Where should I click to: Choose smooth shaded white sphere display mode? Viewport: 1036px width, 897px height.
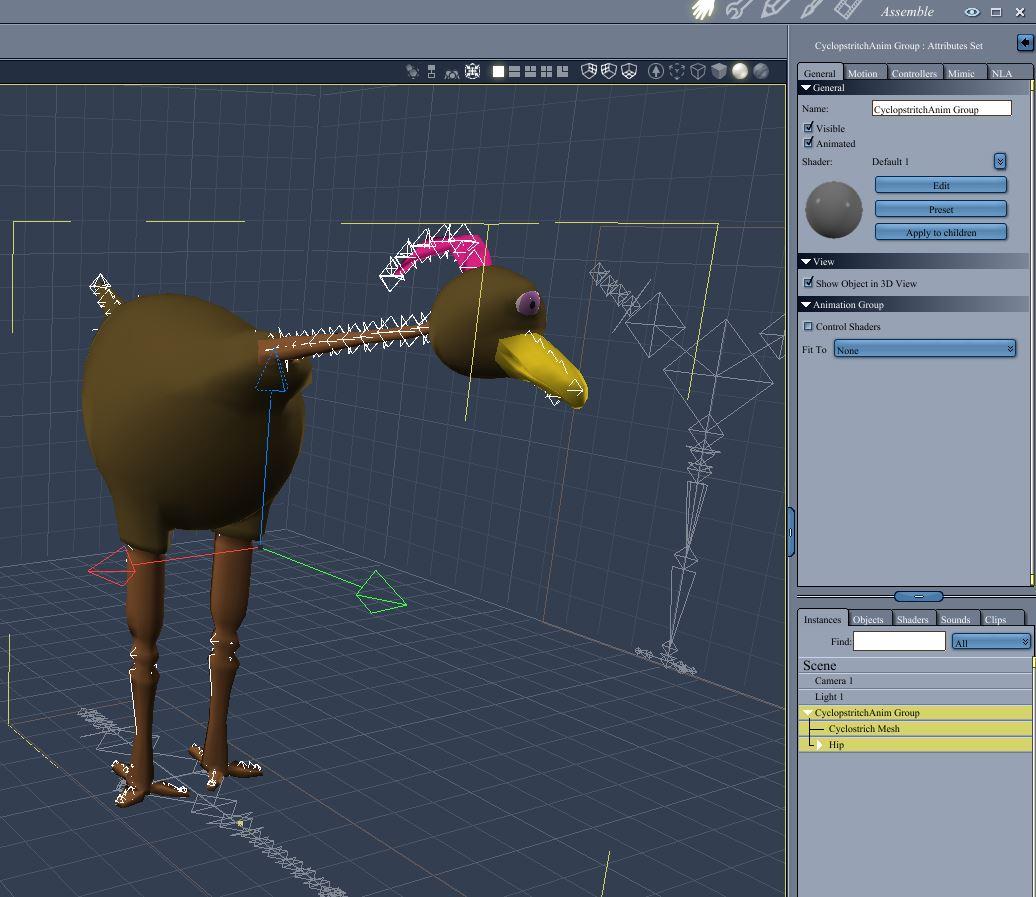click(740, 71)
